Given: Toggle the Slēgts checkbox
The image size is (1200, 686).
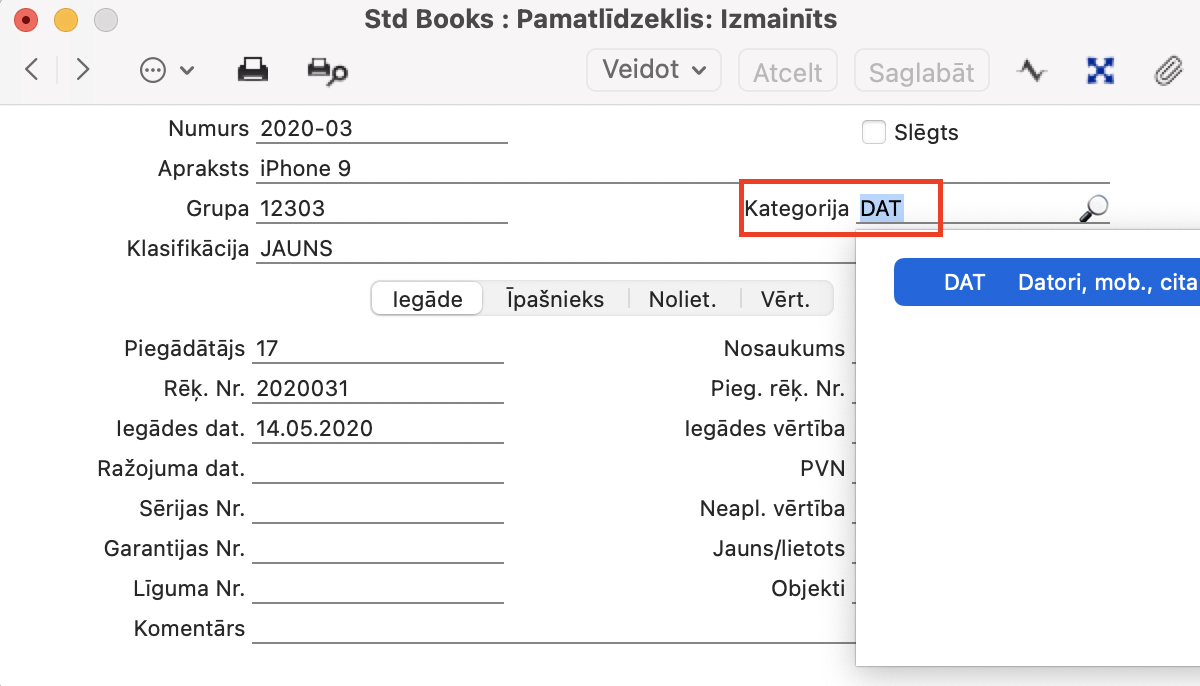Looking at the screenshot, I should coord(874,132).
